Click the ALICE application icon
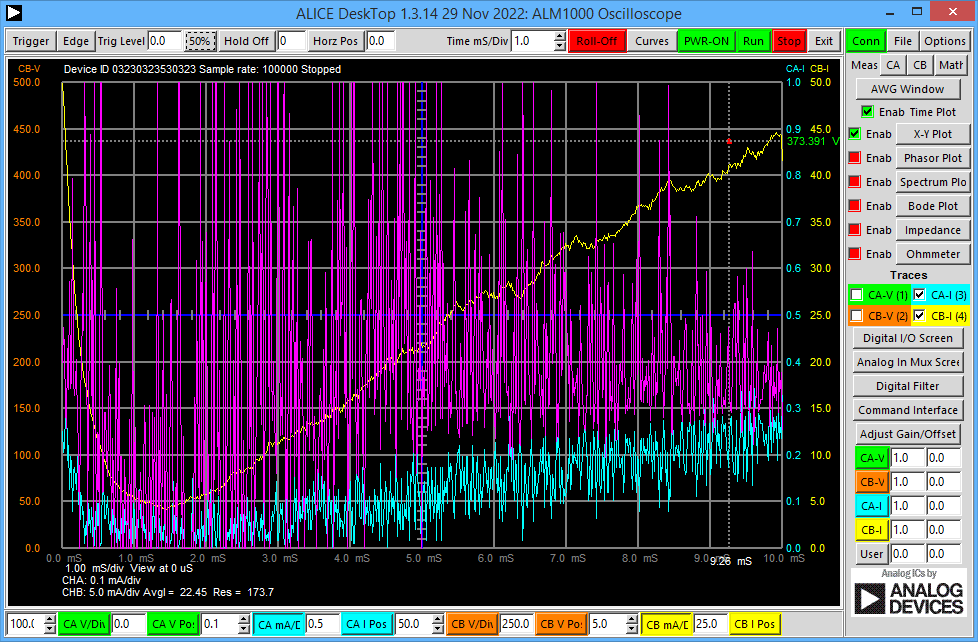978x642 pixels. point(13,13)
